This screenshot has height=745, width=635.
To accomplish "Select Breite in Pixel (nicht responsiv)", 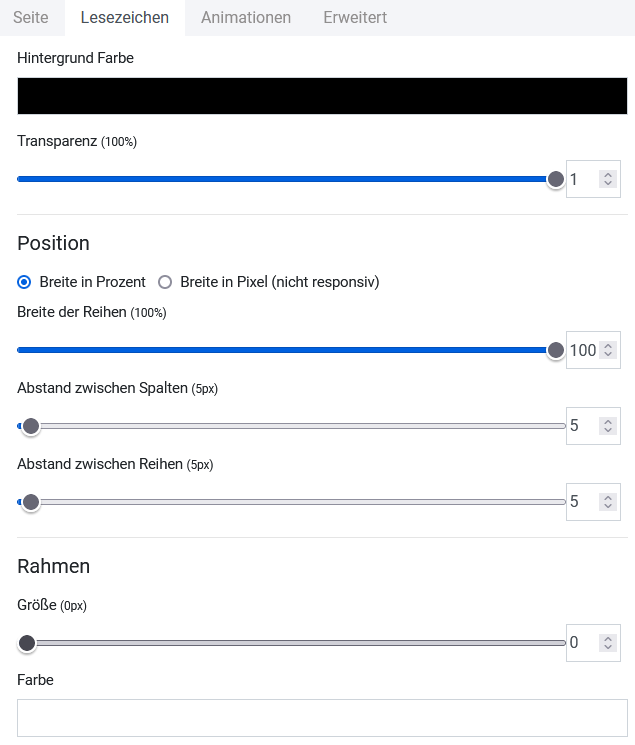I will pyautogui.click(x=166, y=282).
